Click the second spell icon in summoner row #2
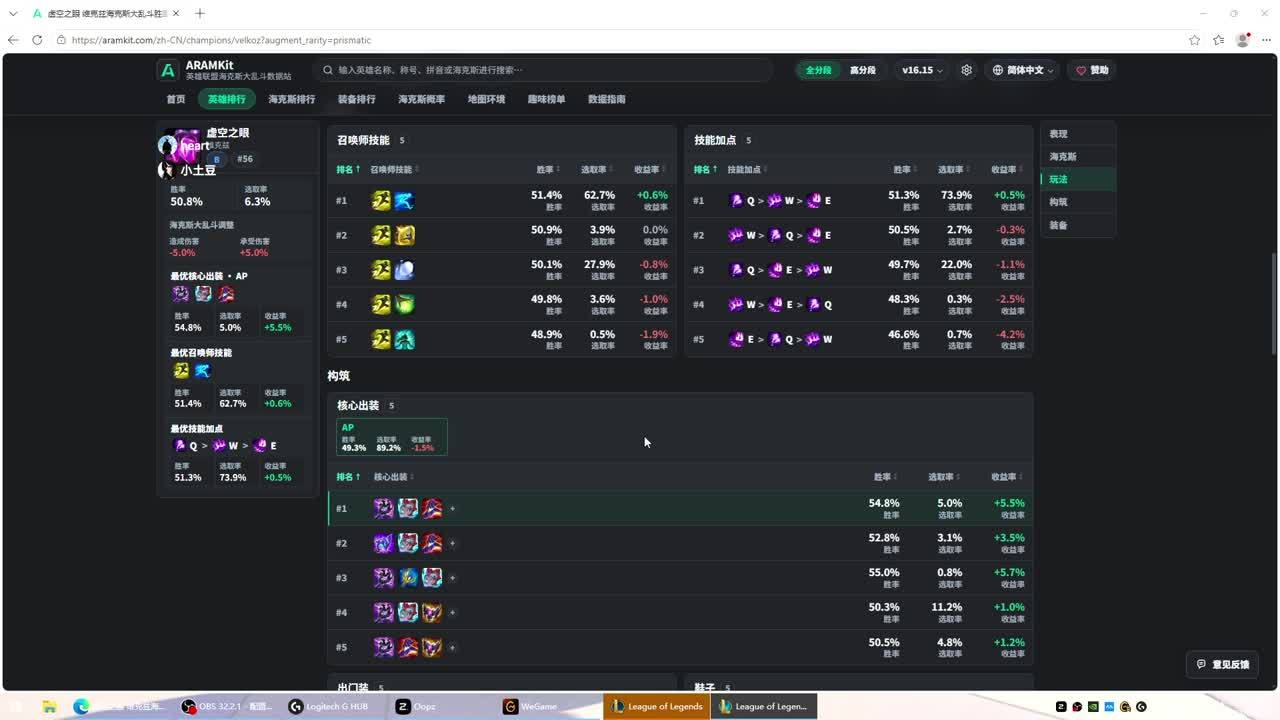1280x720 pixels. pyautogui.click(x=404, y=235)
